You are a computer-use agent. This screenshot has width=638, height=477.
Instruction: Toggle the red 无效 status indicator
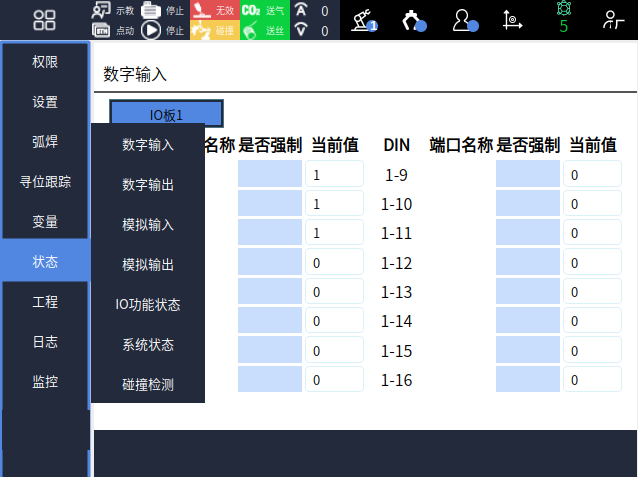point(214,10)
